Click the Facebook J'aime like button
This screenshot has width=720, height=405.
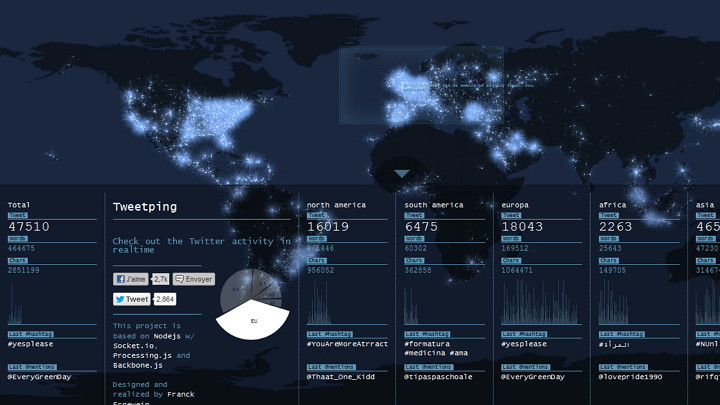tap(130, 279)
